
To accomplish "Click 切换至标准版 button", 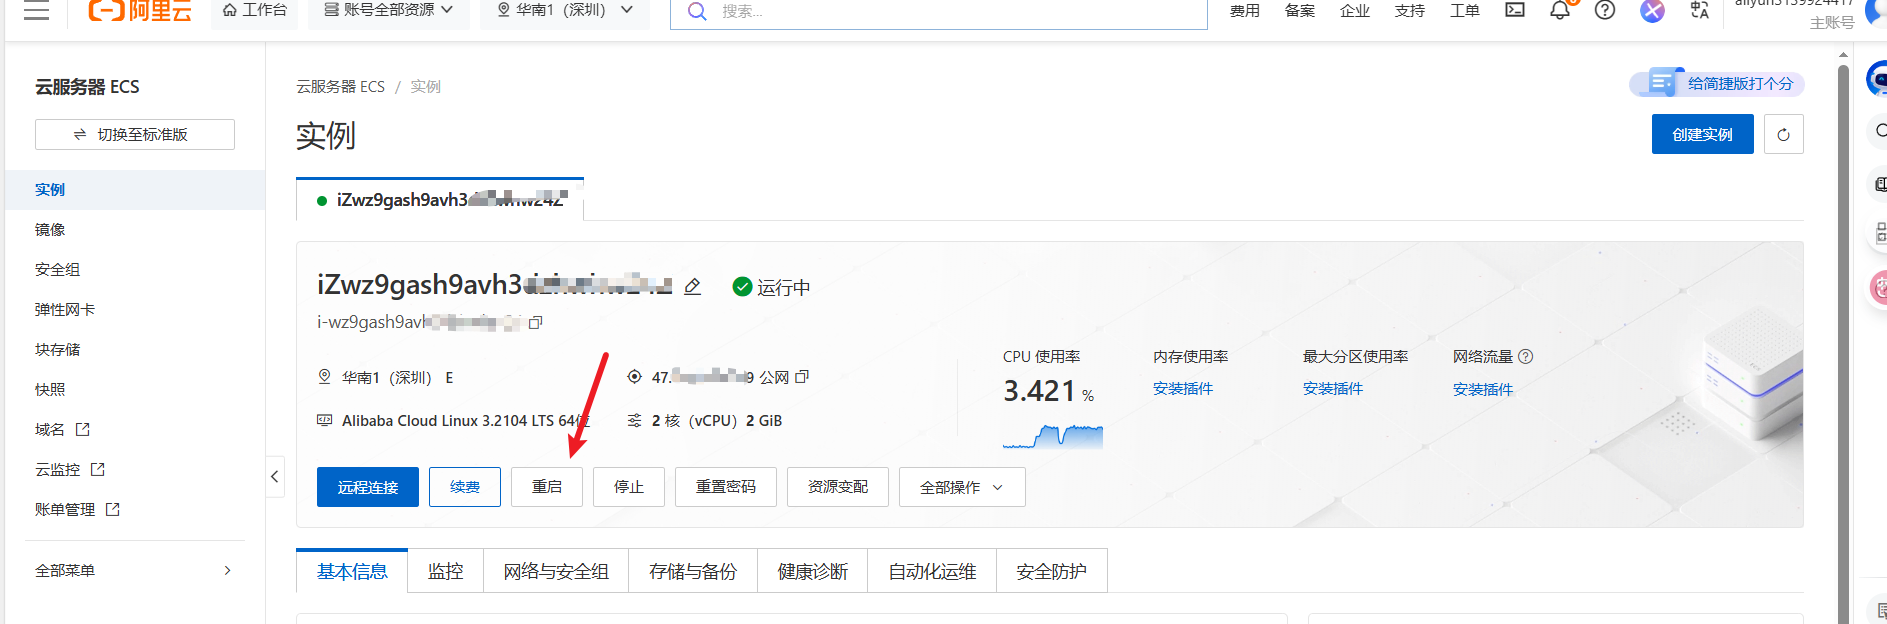I will 135,134.
